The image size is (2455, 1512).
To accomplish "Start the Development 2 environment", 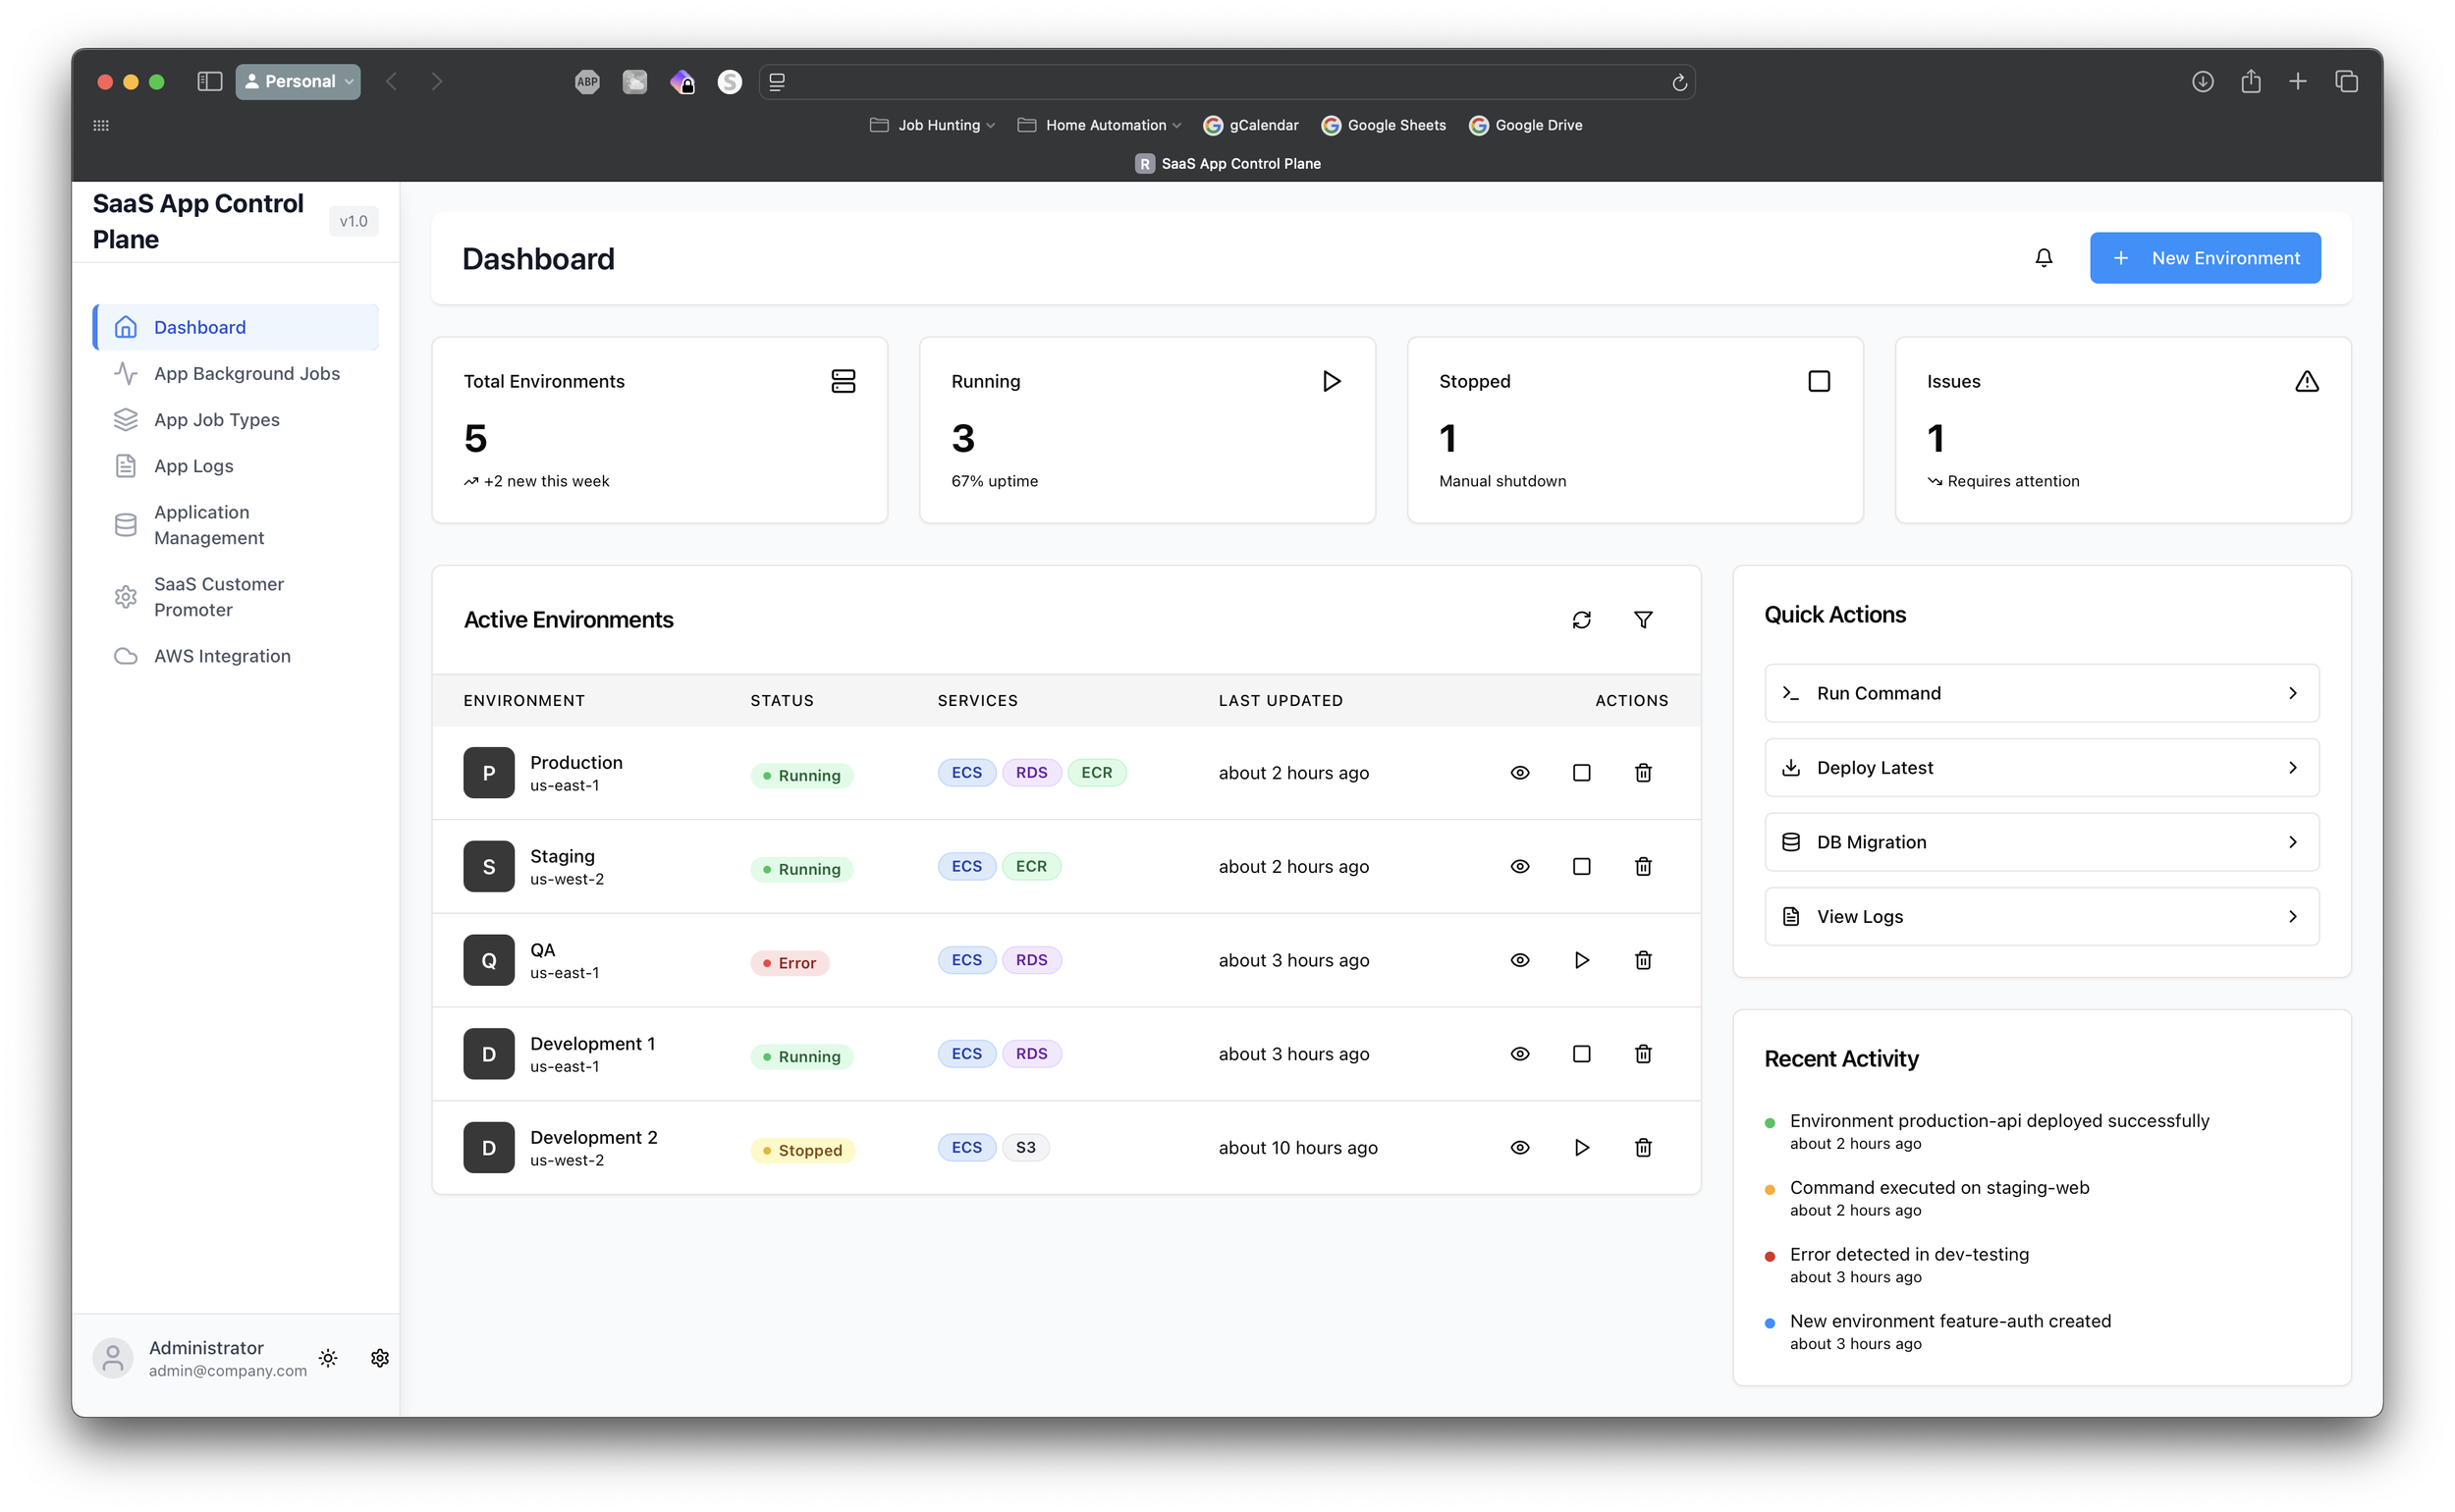I will click(1581, 1147).
